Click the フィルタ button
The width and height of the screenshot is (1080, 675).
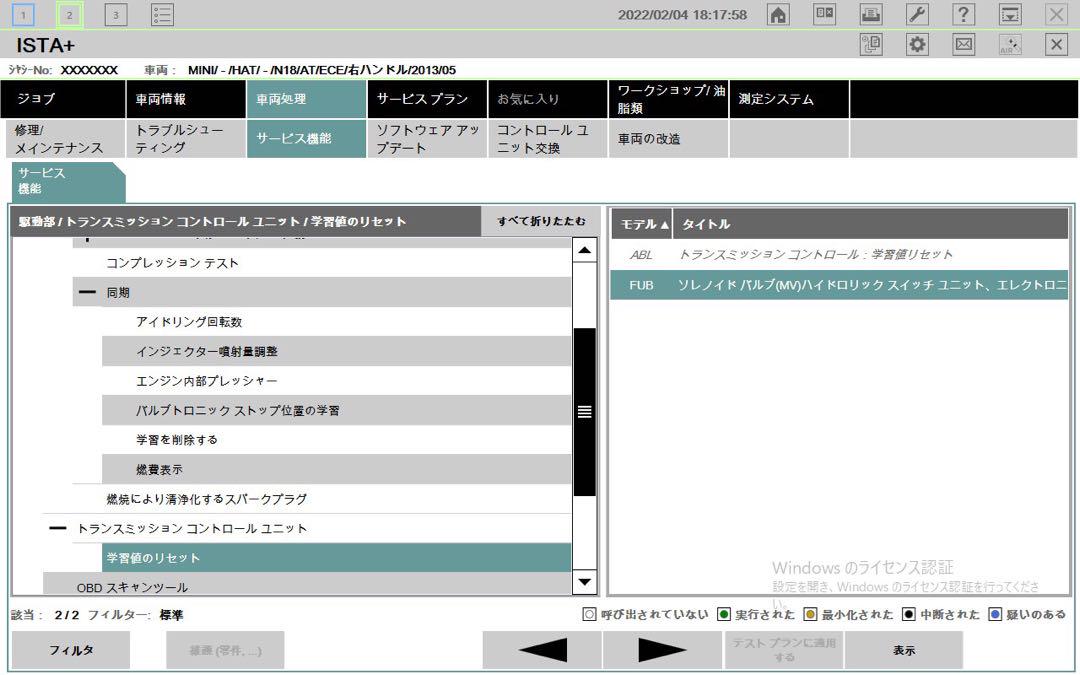coord(71,650)
